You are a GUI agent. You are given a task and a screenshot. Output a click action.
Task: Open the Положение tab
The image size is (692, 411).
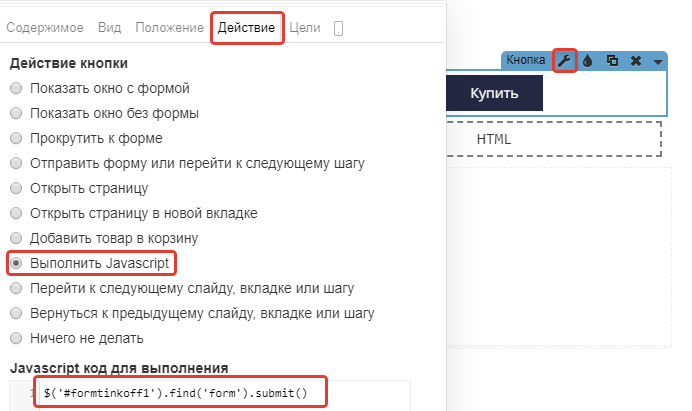169,27
